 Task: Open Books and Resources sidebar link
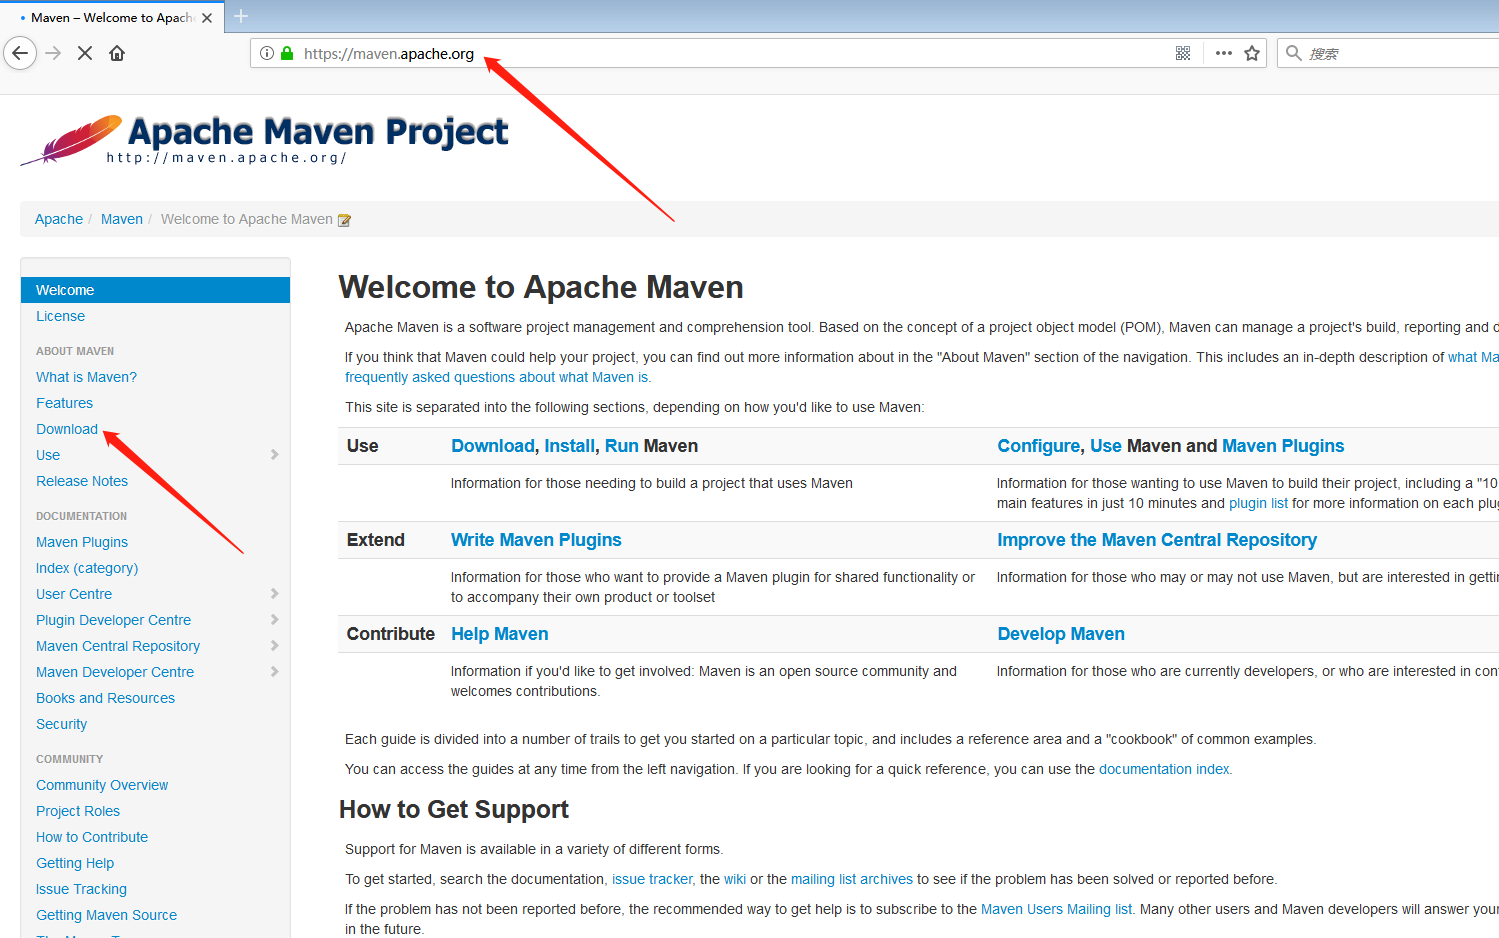[x=105, y=698]
